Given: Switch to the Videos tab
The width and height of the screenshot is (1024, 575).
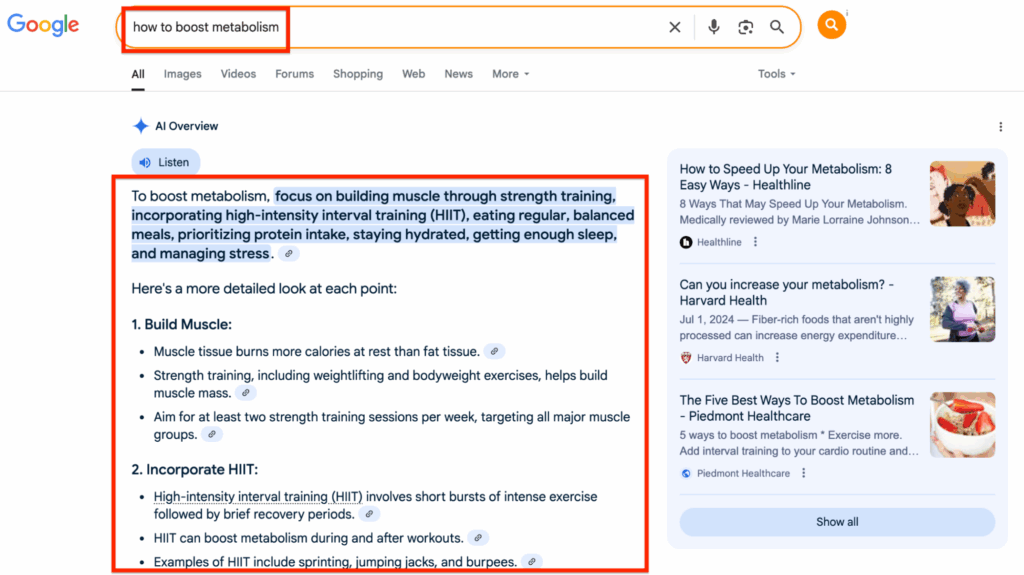Looking at the screenshot, I should pos(238,74).
